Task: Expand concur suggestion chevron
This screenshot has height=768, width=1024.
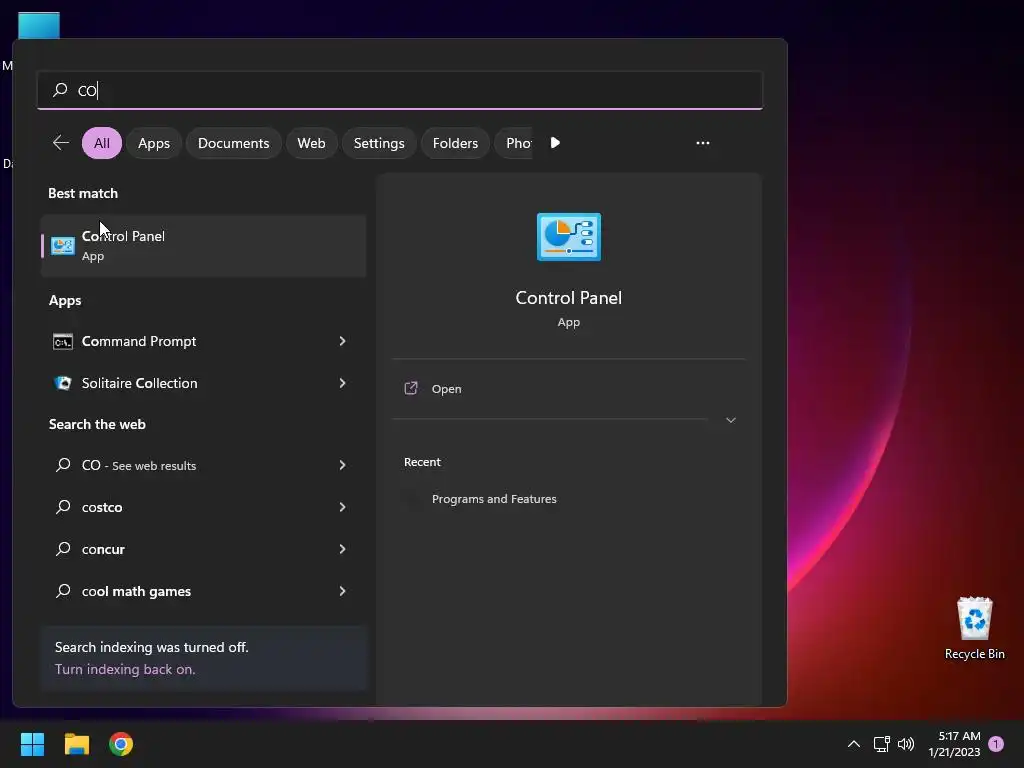Action: [342, 549]
